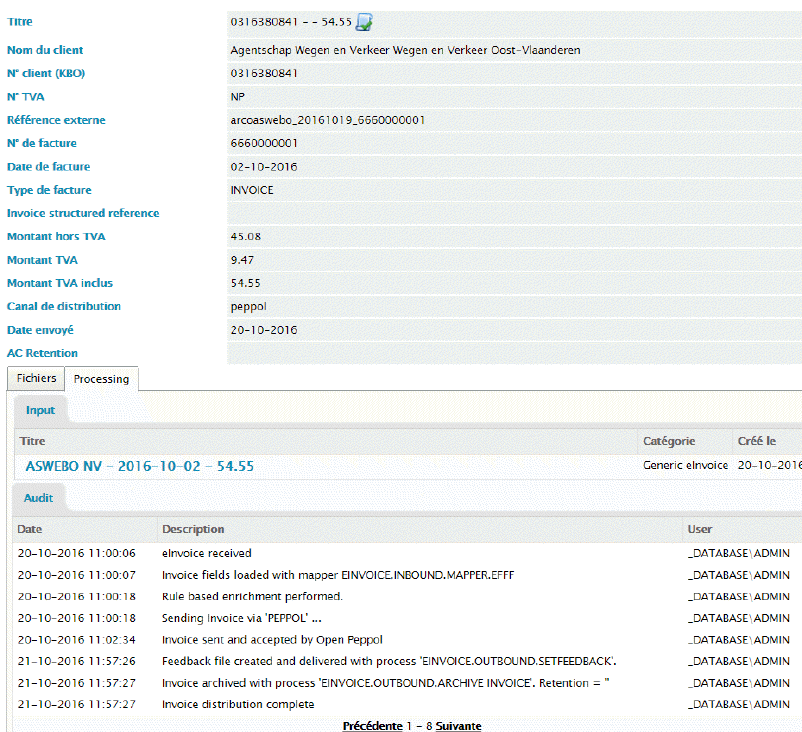
Task: Click the Generic eInvoice category cell
Action: [685, 465]
